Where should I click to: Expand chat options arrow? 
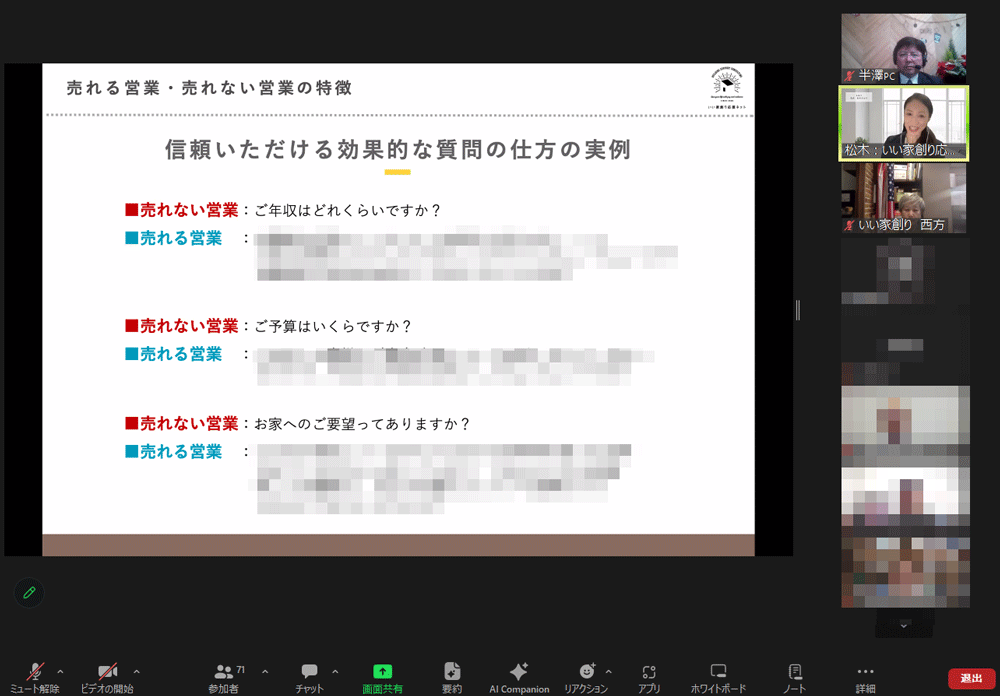pos(335,671)
